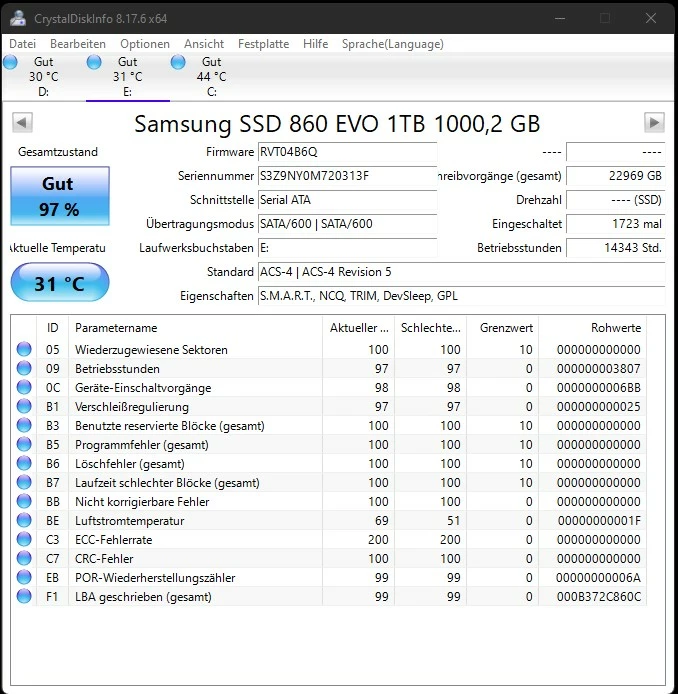Click the Übertragungsmodus field SATA/600
Screen dimensions: 678x694
tap(347, 224)
